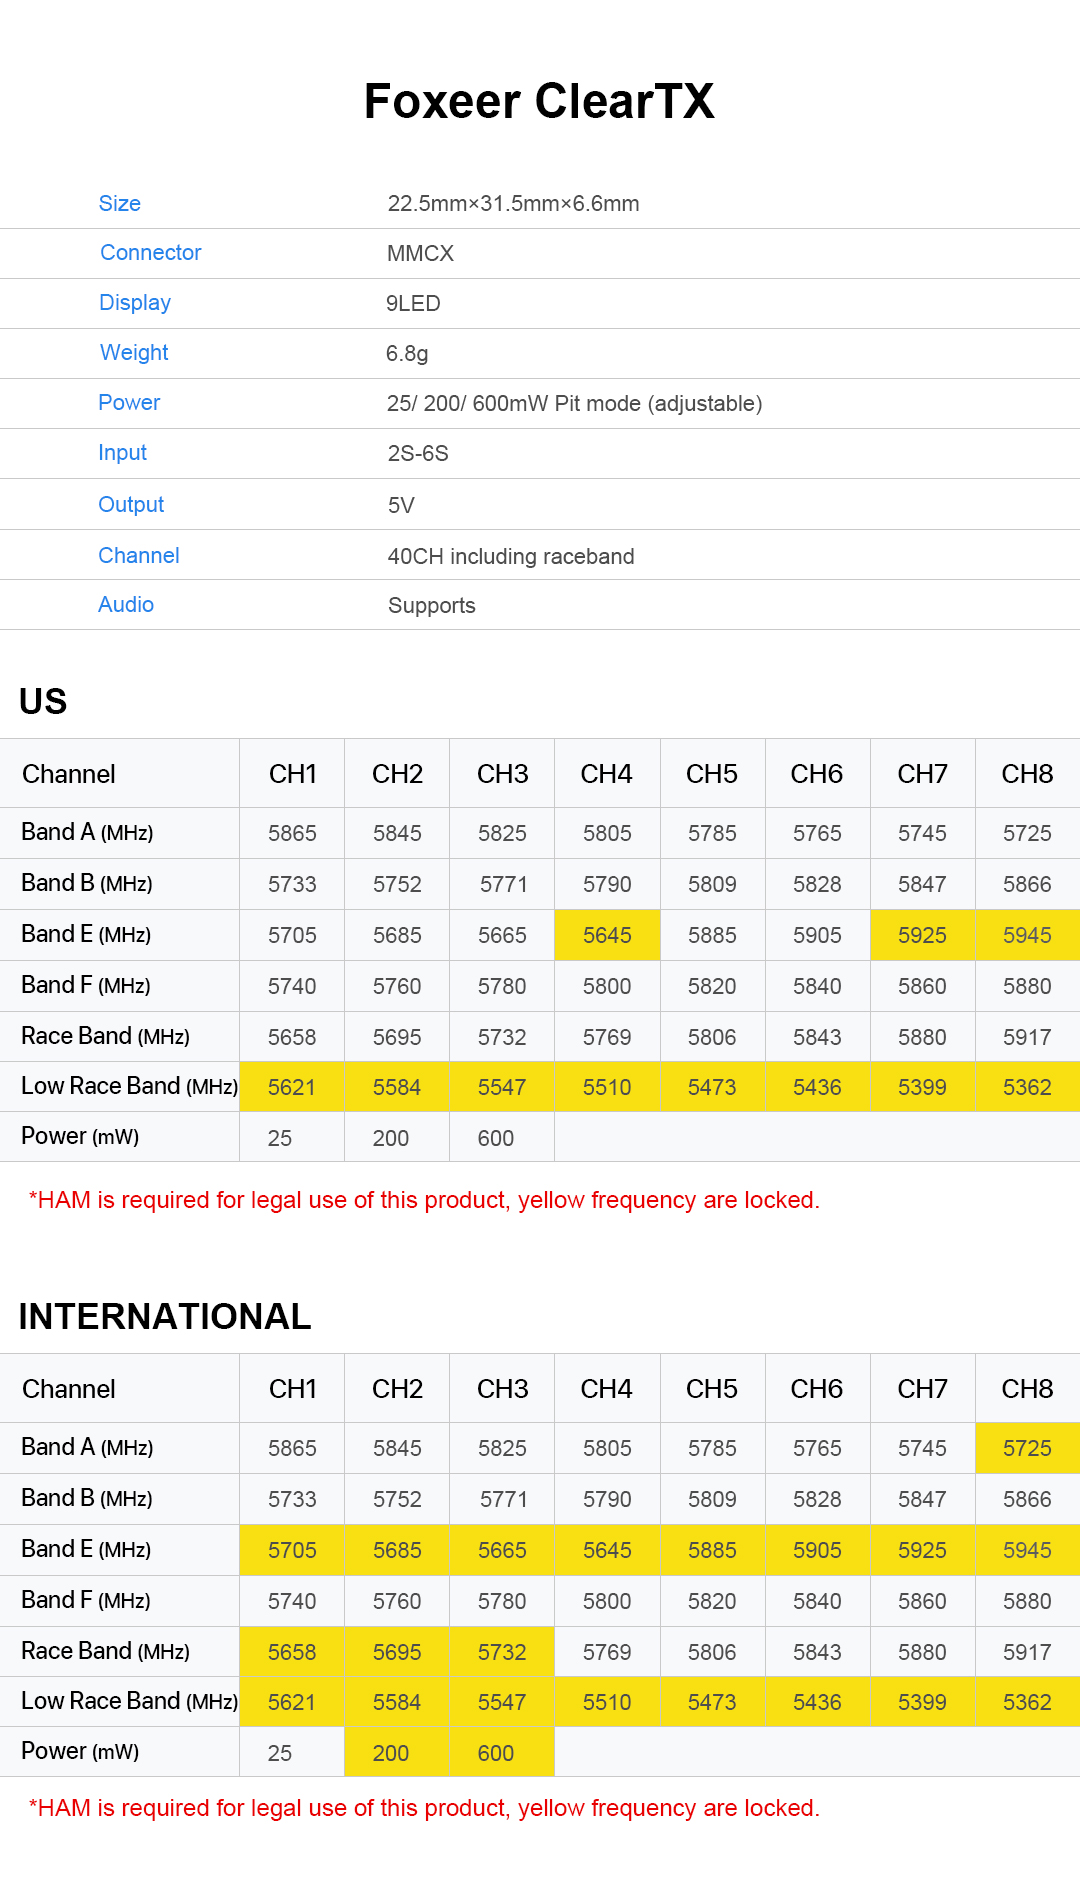This screenshot has width=1080, height=1900.
Task: Click the HAM notice below the US table
Action: [424, 1200]
